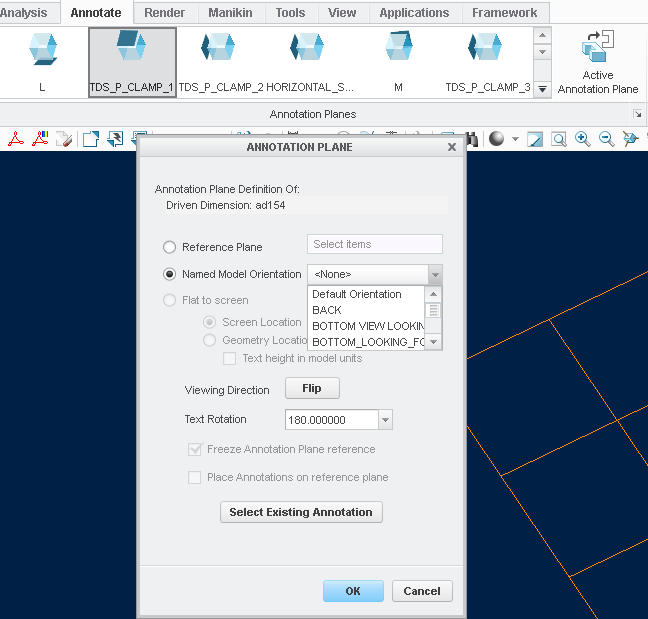Click the Flip viewing direction button
648x619 pixels.
tap(312, 388)
